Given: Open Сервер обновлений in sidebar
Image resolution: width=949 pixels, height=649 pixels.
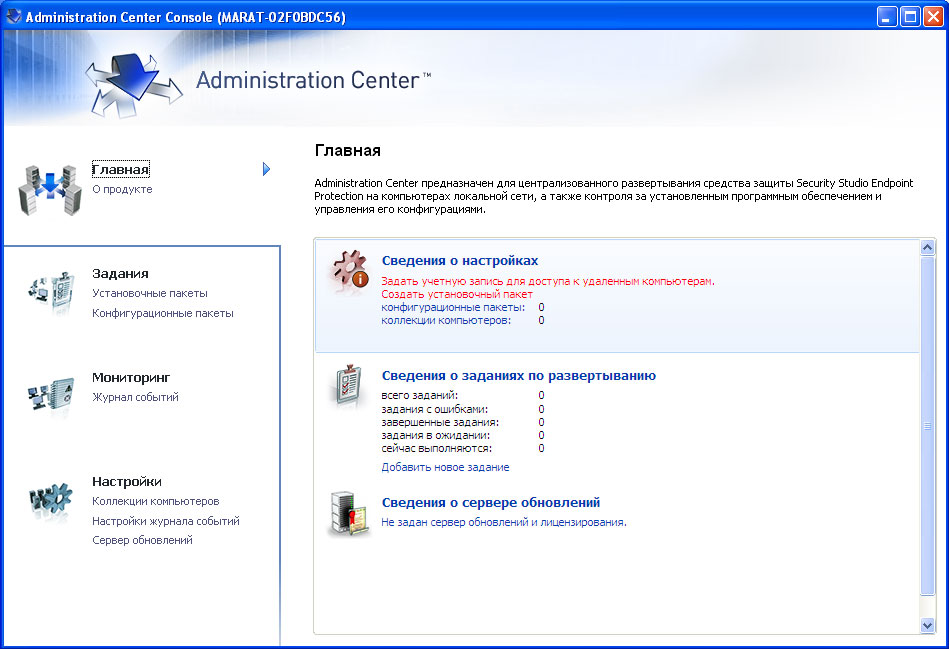Looking at the screenshot, I should coord(142,540).
